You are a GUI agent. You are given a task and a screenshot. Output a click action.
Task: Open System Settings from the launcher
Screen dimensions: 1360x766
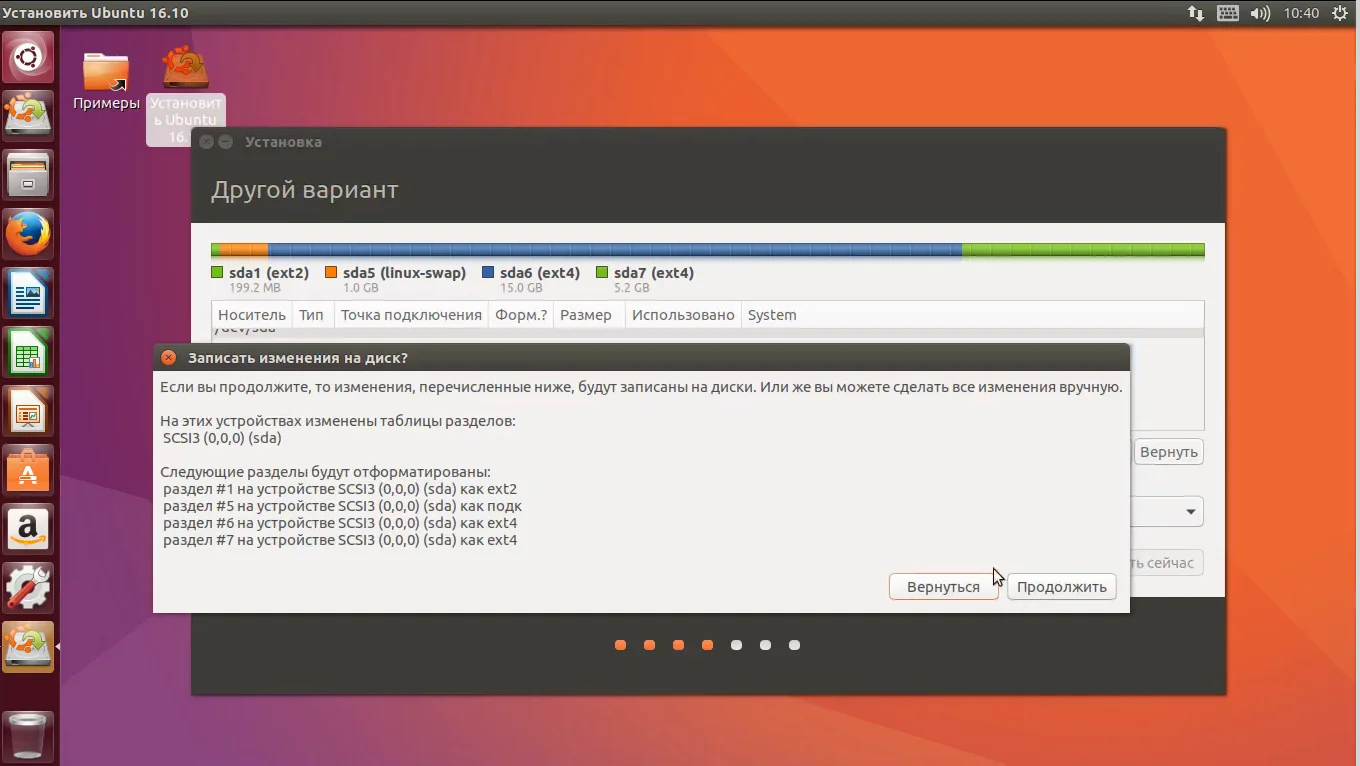28,588
